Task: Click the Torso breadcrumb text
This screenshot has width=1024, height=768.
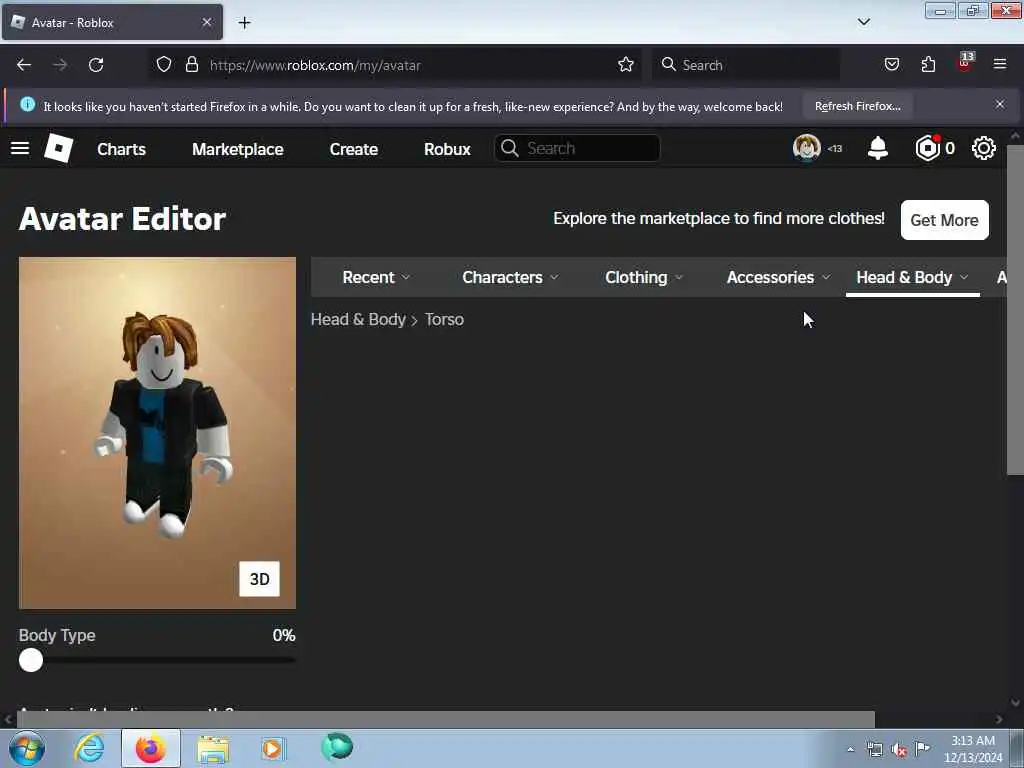Action: [444, 319]
